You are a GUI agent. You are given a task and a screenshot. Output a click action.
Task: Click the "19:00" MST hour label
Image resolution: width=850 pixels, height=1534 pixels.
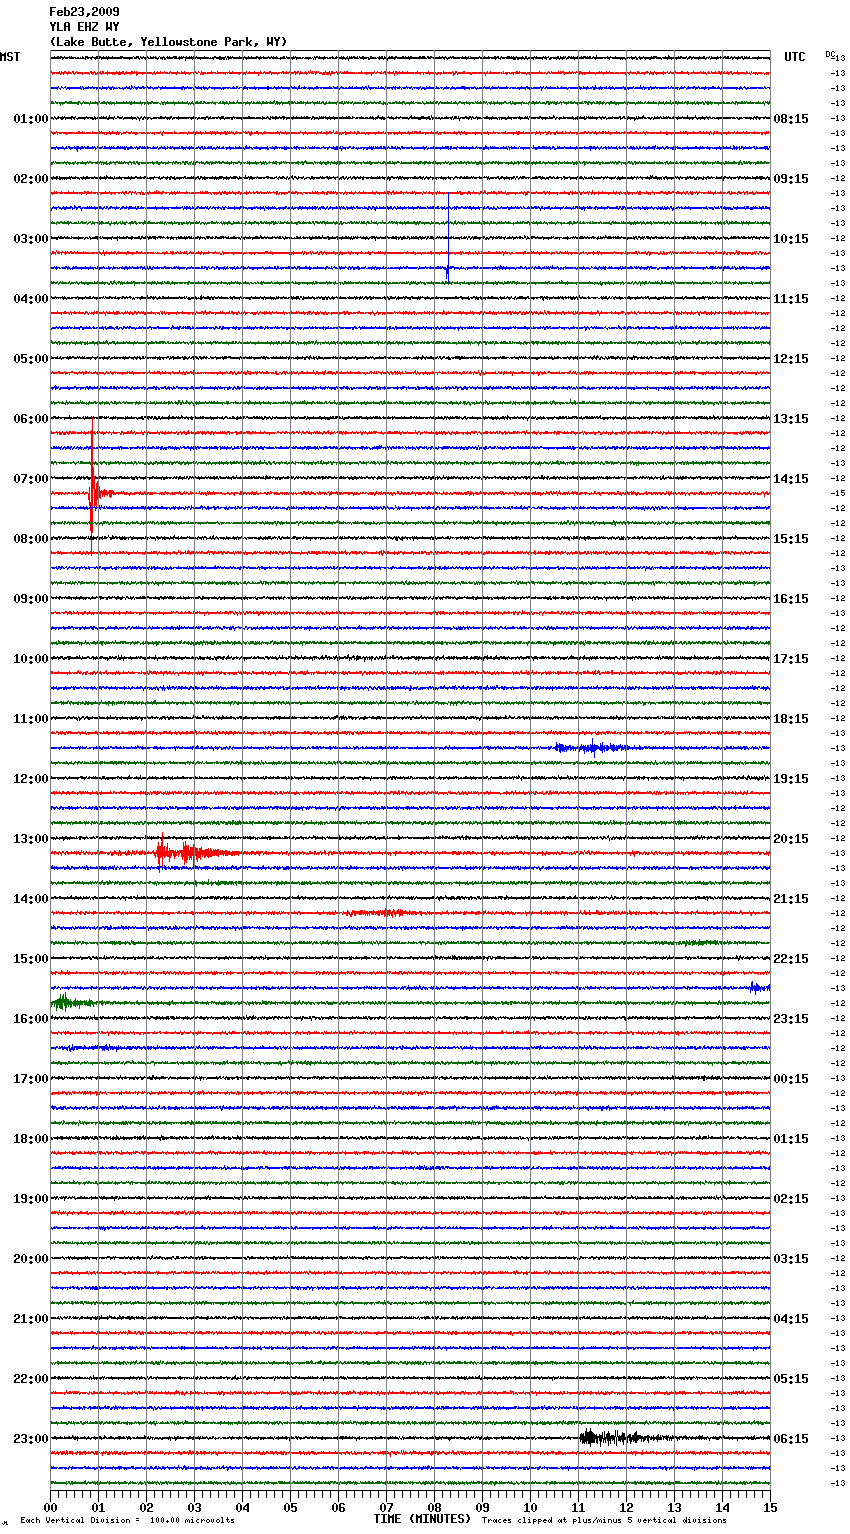click(30, 1199)
